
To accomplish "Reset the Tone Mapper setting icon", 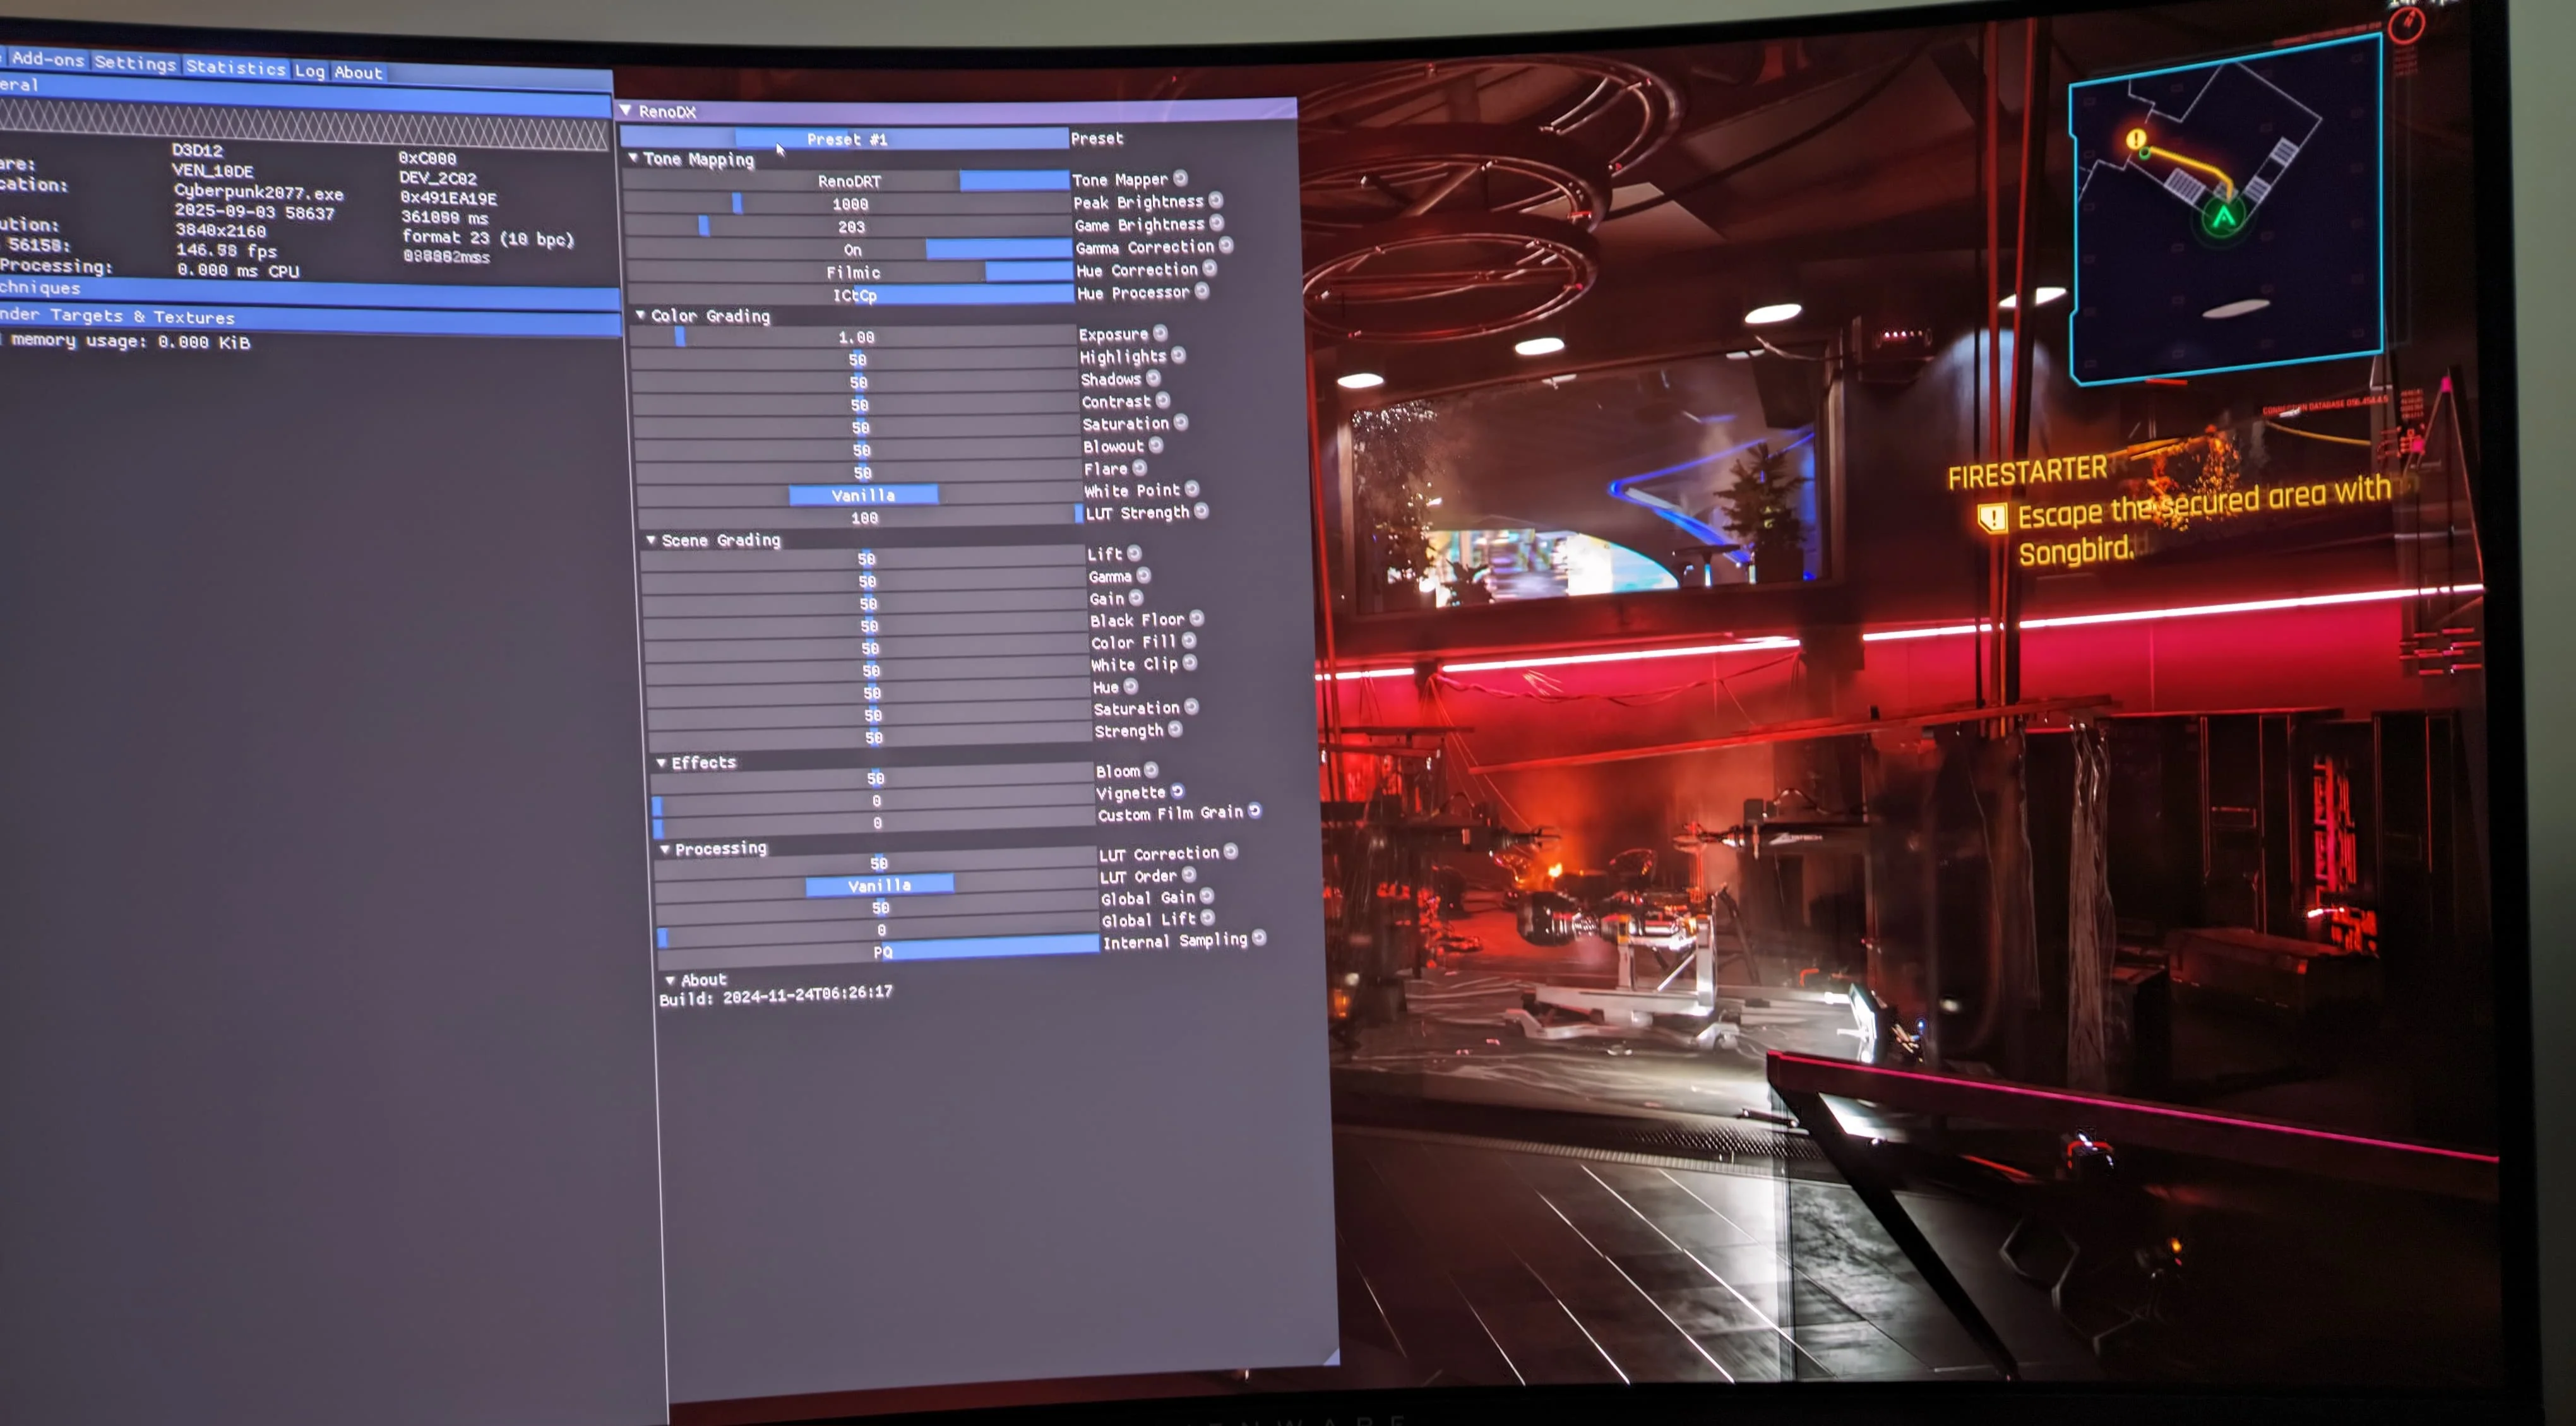I will pos(1180,178).
